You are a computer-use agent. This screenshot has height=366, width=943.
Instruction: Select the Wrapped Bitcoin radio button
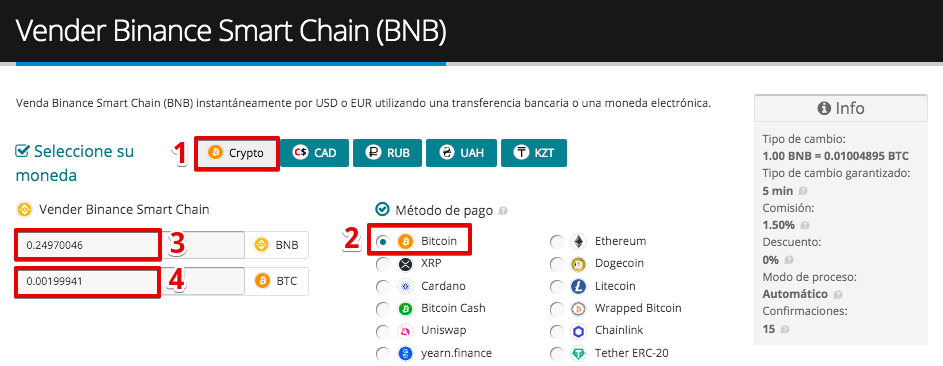pos(557,308)
